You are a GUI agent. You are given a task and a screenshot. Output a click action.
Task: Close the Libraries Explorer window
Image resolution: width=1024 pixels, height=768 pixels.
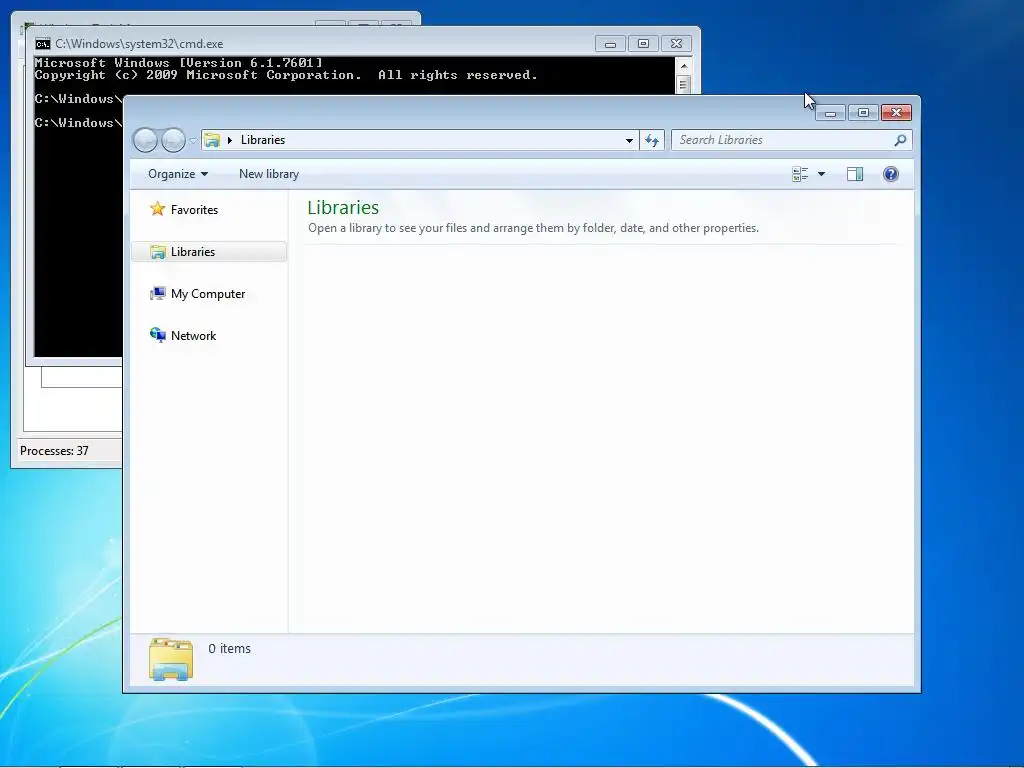pos(896,113)
